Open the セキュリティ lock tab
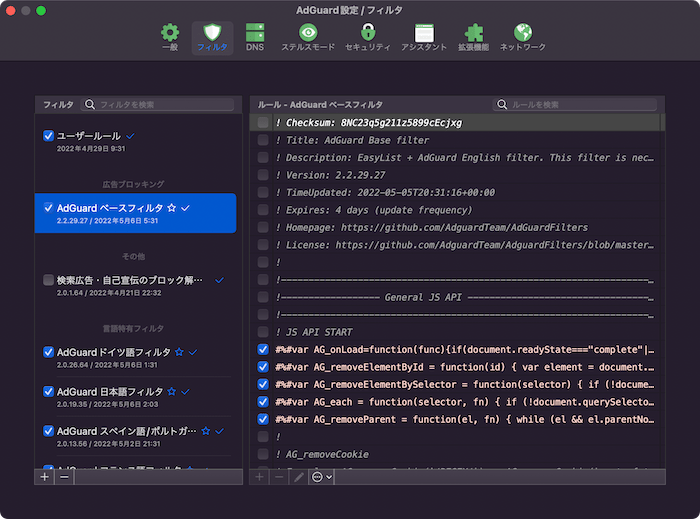 368,37
